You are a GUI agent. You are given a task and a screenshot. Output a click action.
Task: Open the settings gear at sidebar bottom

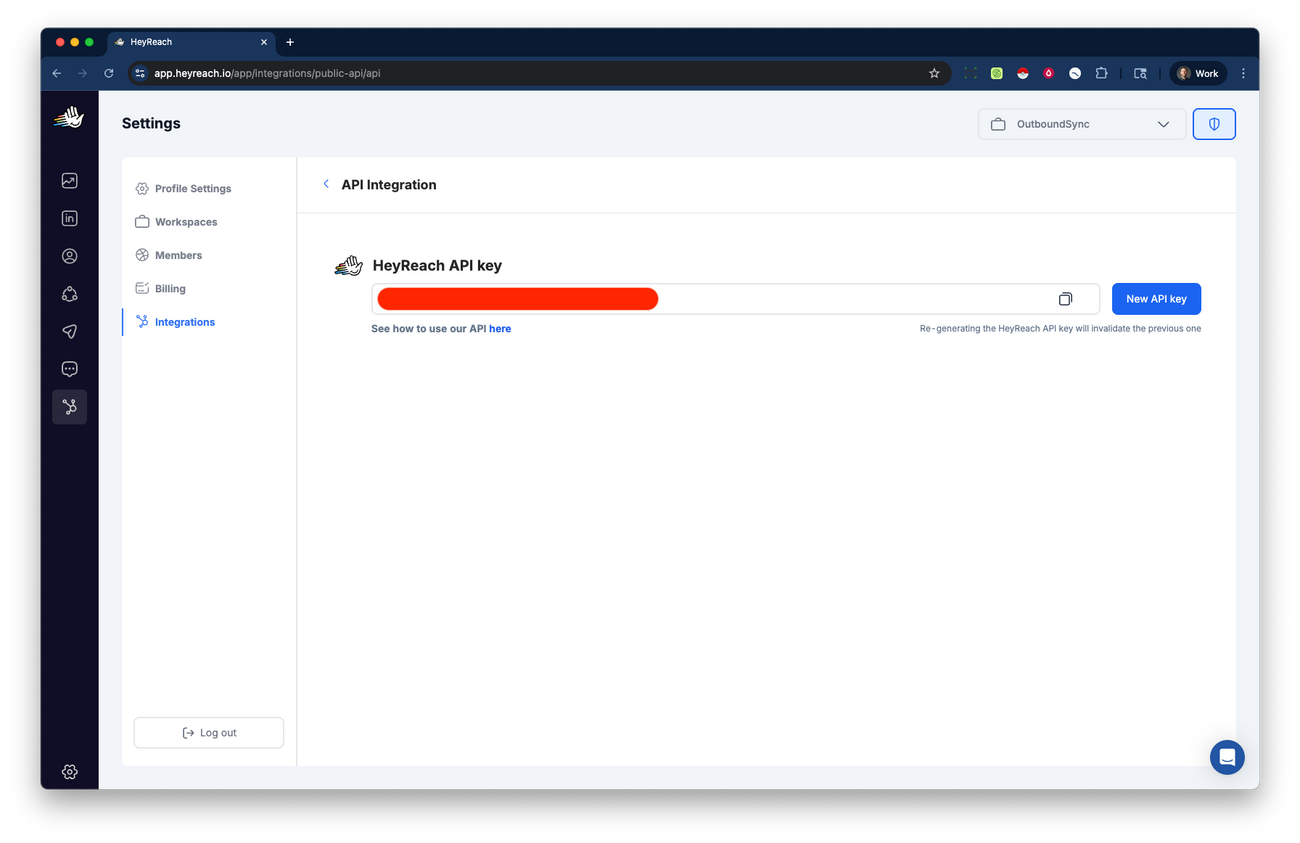coord(69,771)
